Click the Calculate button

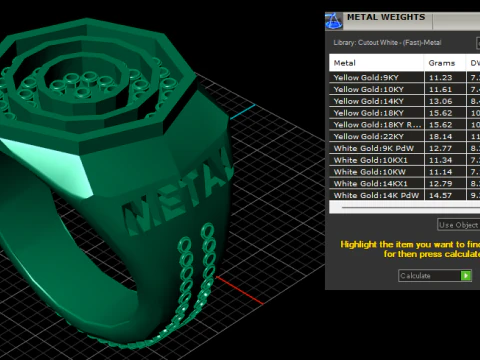pos(435,276)
